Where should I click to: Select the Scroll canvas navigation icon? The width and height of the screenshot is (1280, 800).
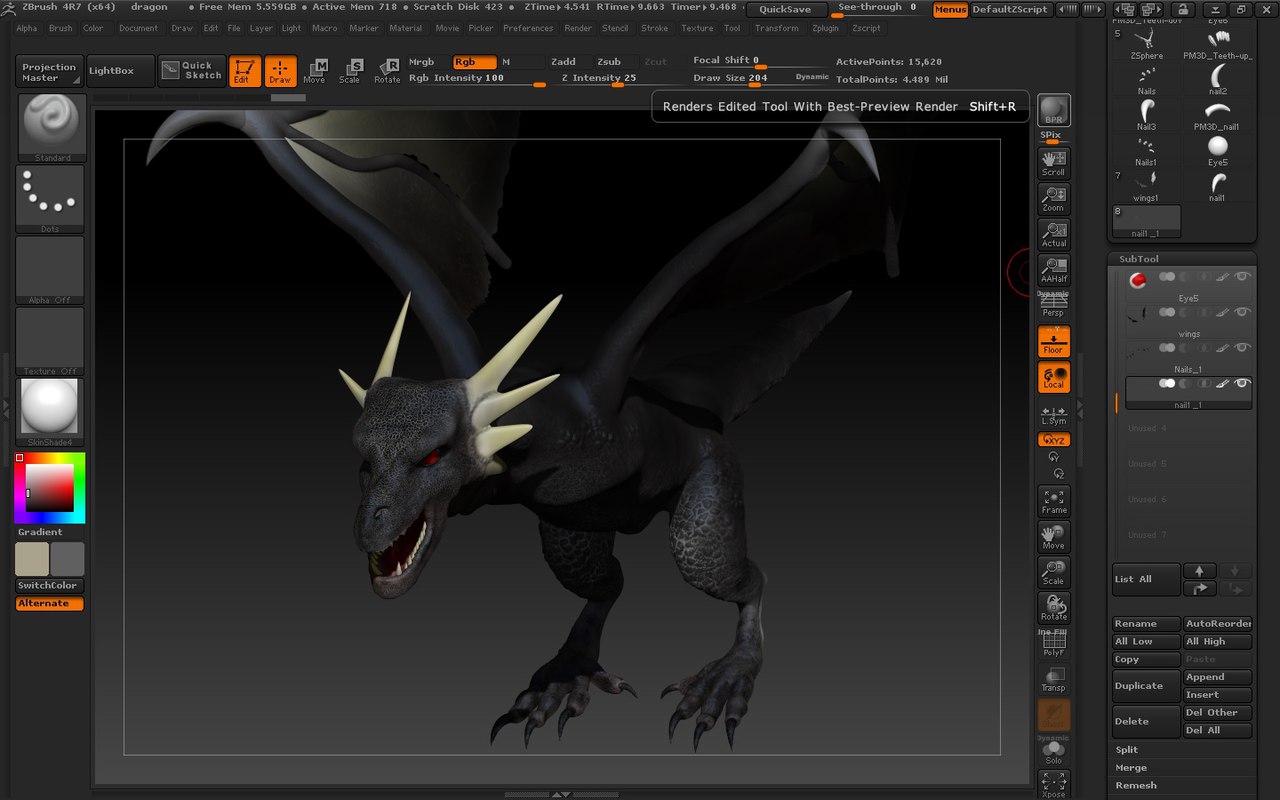click(x=1053, y=162)
